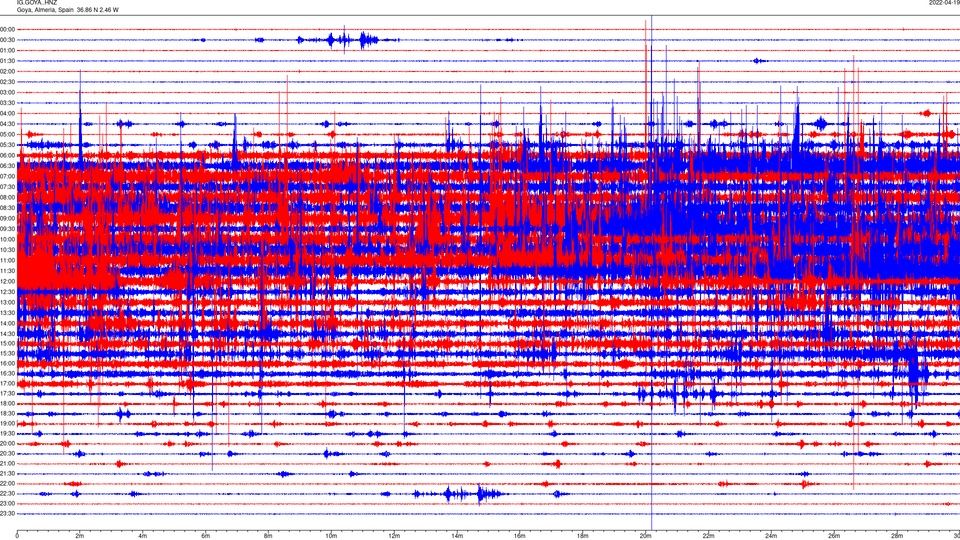960x540 pixels.
Task: Click the 23:00 hour label
Action: (x=7, y=504)
